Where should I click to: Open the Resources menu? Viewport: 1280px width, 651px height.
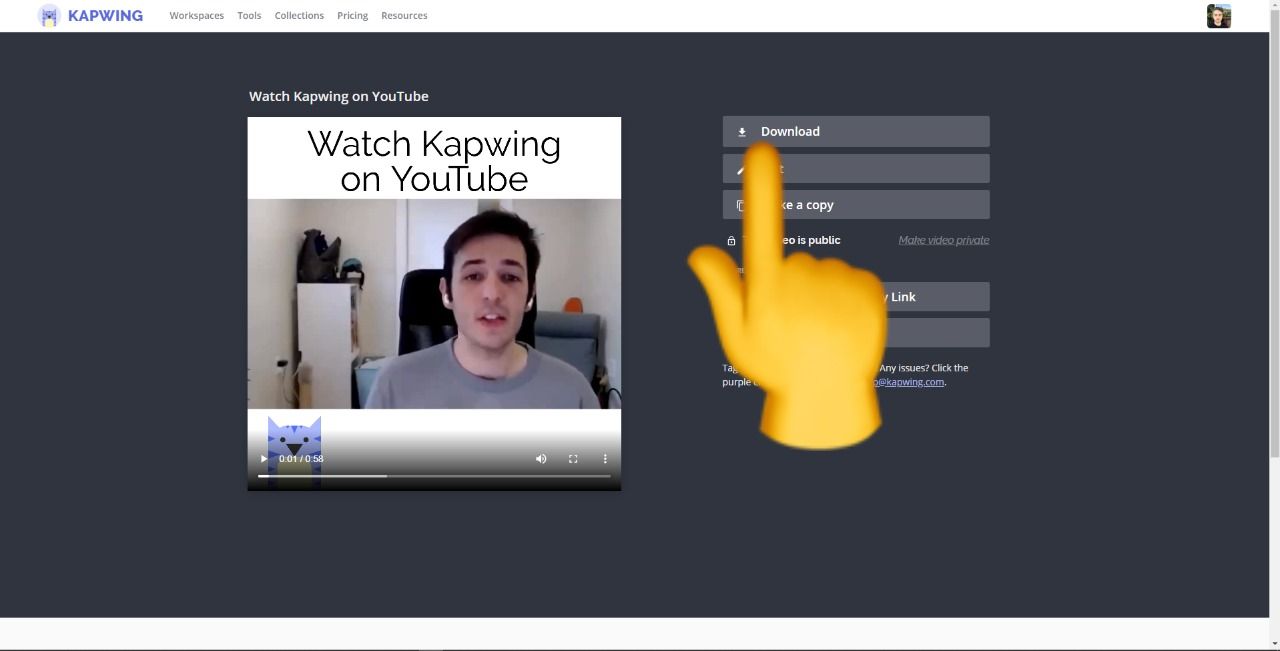(404, 16)
